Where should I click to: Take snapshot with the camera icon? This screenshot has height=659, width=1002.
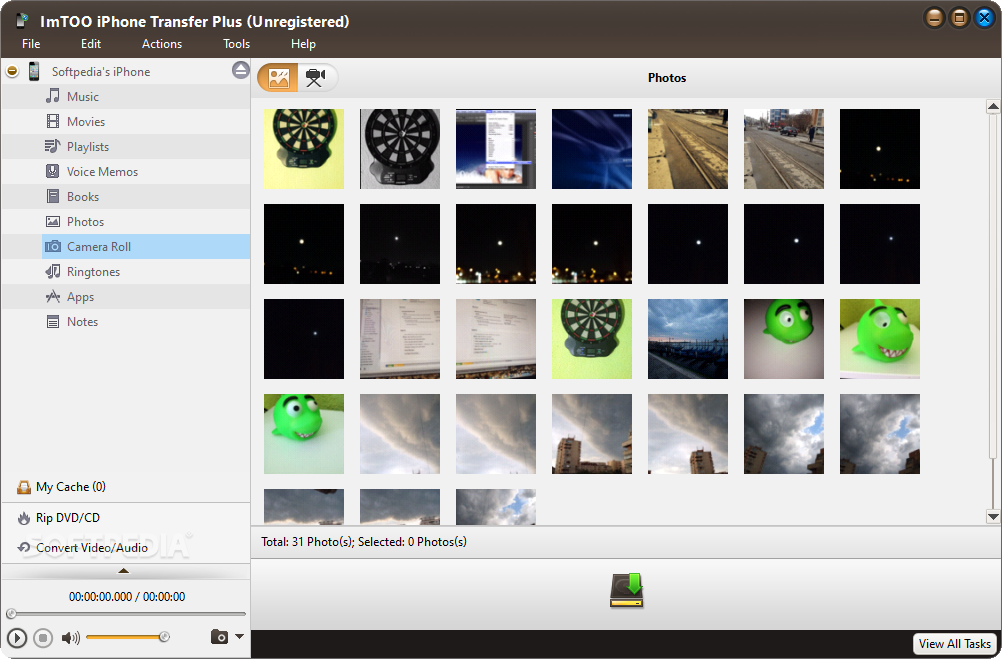click(x=219, y=637)
